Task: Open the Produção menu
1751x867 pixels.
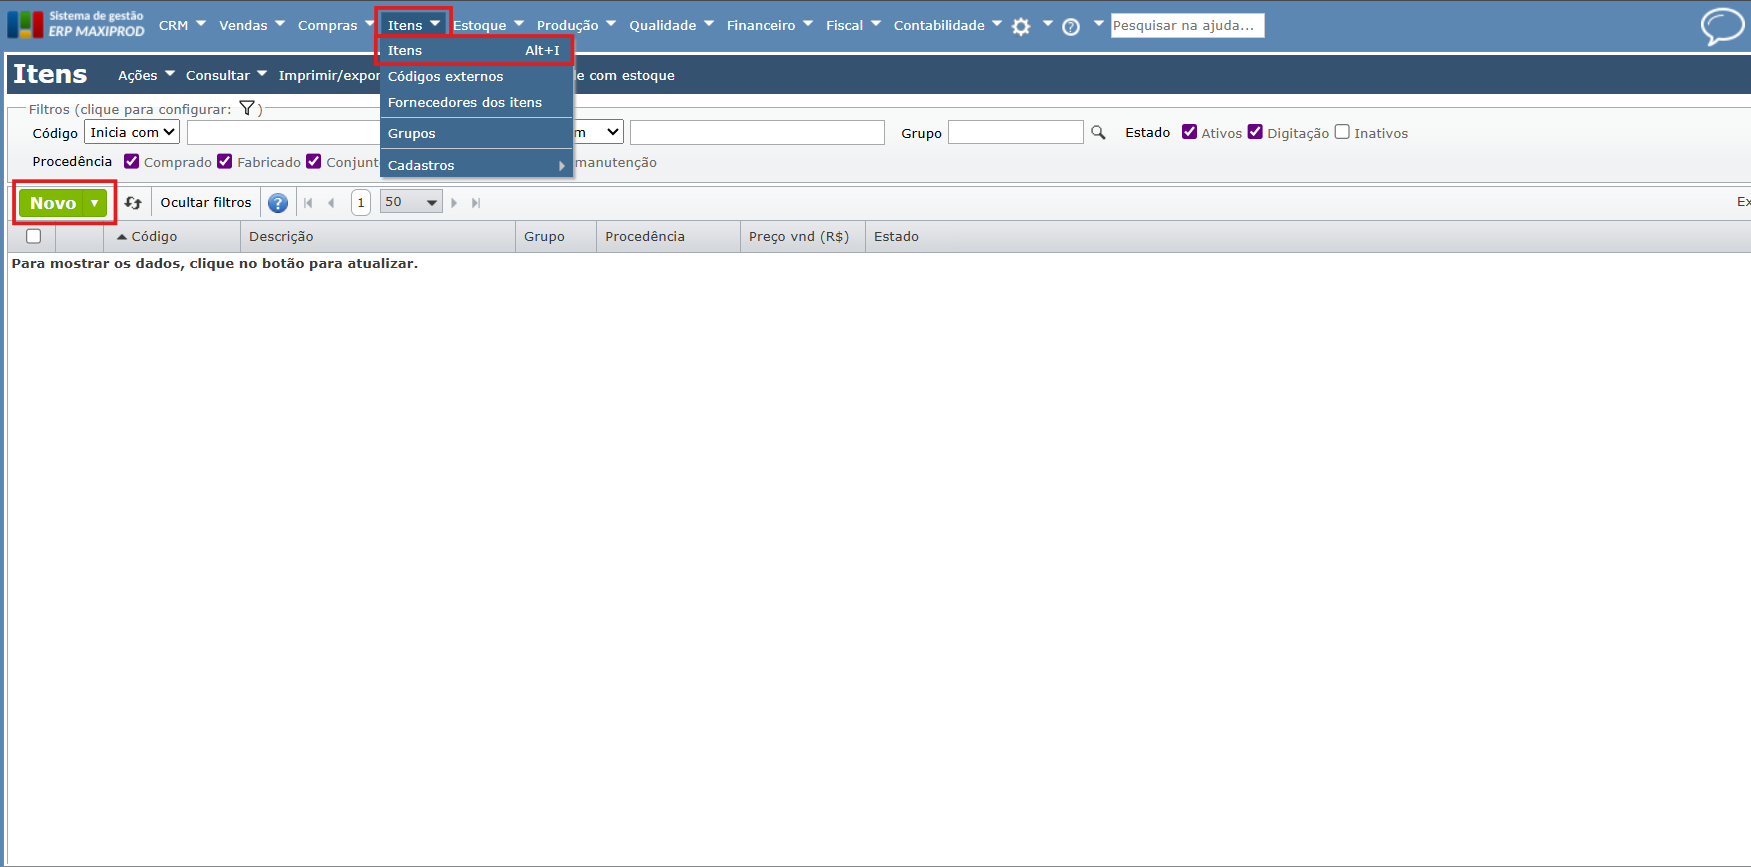Action: click(576, 25)
